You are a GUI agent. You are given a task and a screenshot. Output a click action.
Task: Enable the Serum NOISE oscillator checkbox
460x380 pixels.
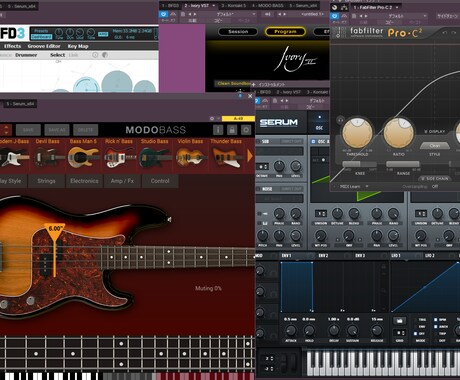pyautogui.click(x=259, y=189)
